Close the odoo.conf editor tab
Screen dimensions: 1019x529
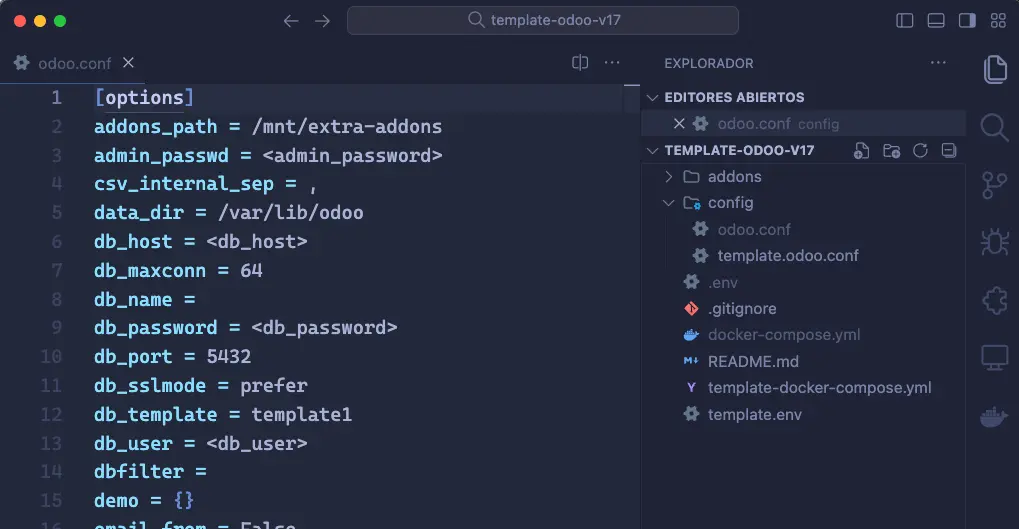(128, 63)
